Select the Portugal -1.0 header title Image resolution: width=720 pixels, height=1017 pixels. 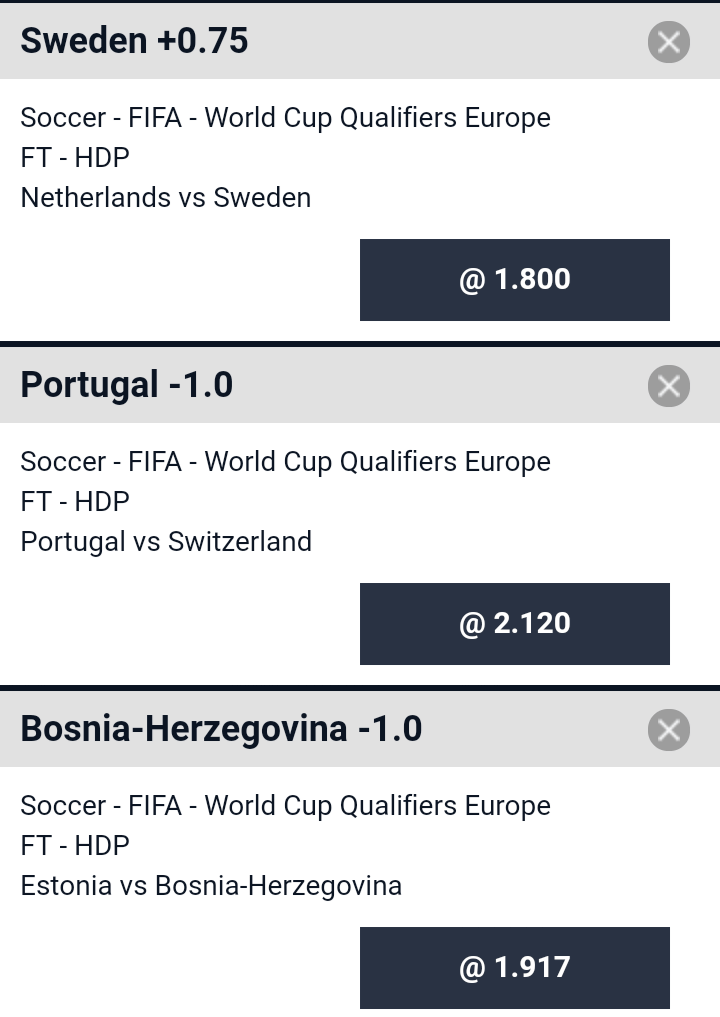(126, 385)
